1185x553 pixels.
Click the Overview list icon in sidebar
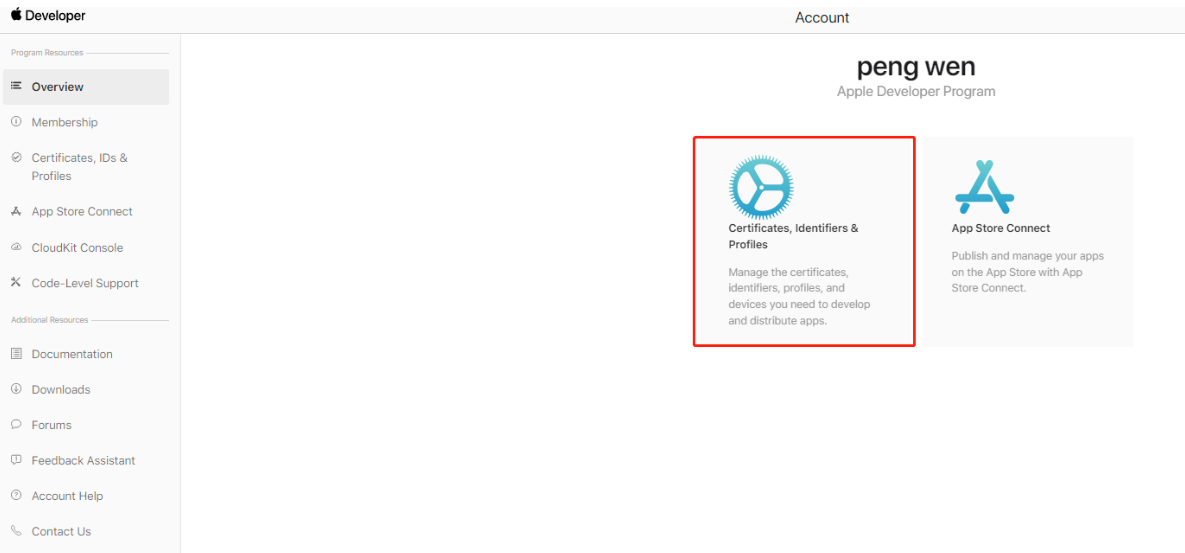(16, 86)
